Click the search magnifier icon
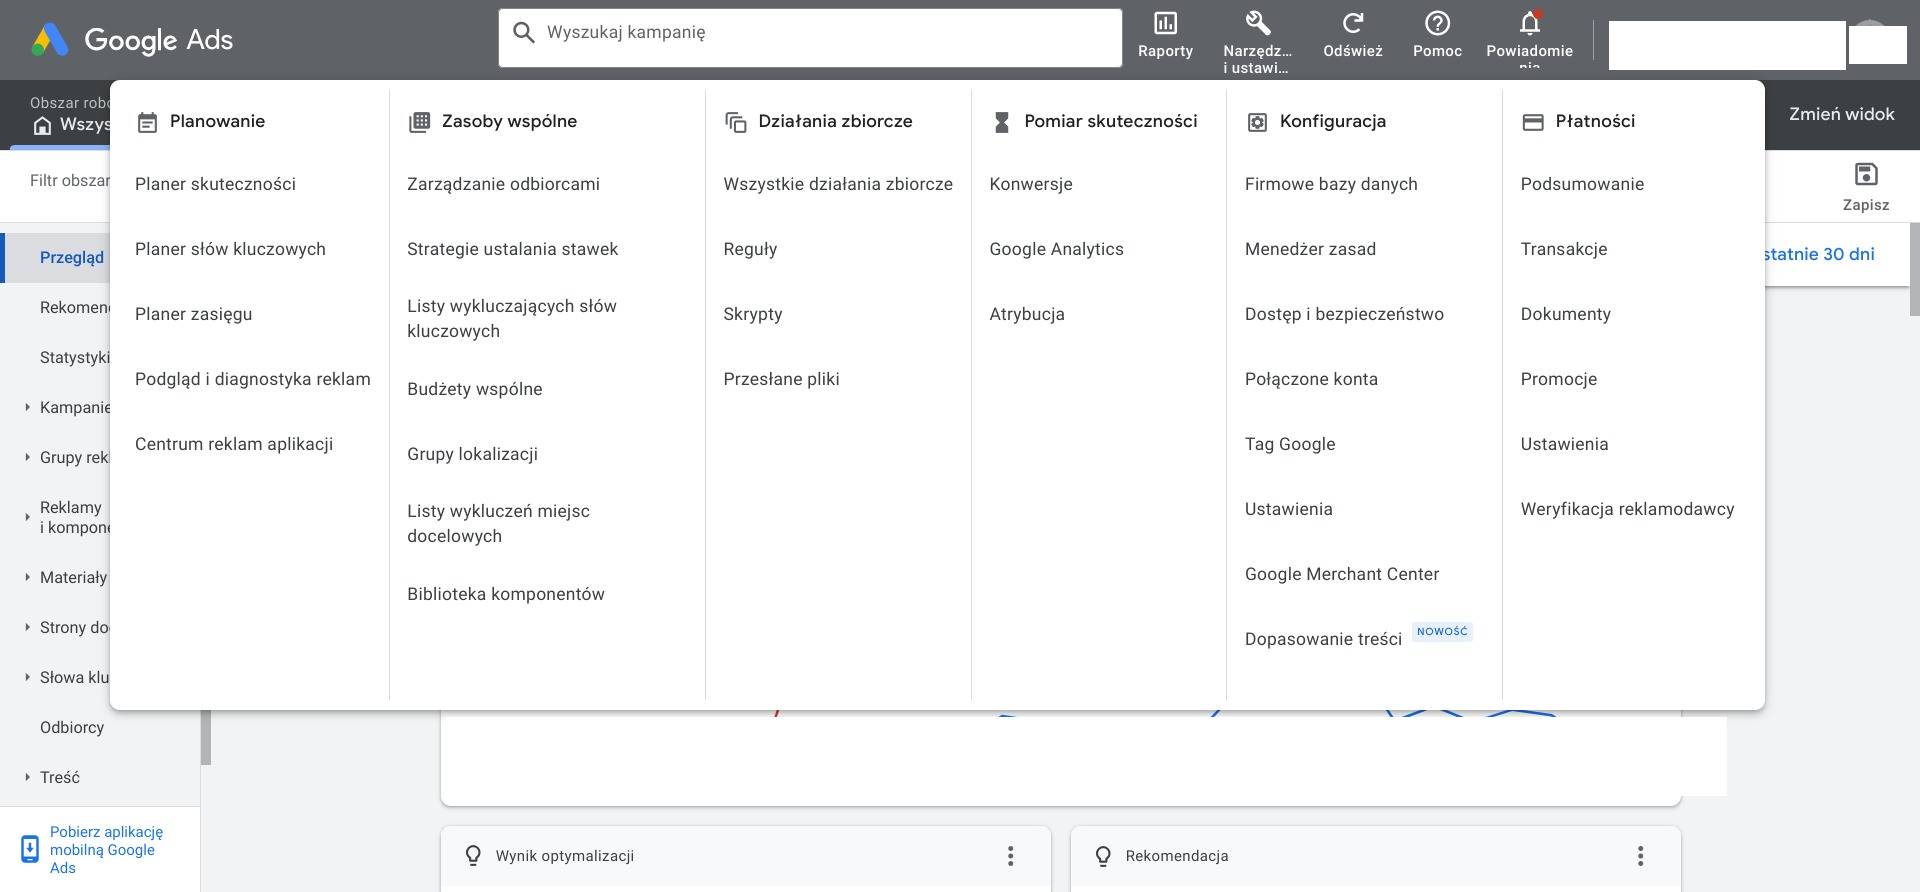Screen dimensions: 1920x892 pos(523,33)
